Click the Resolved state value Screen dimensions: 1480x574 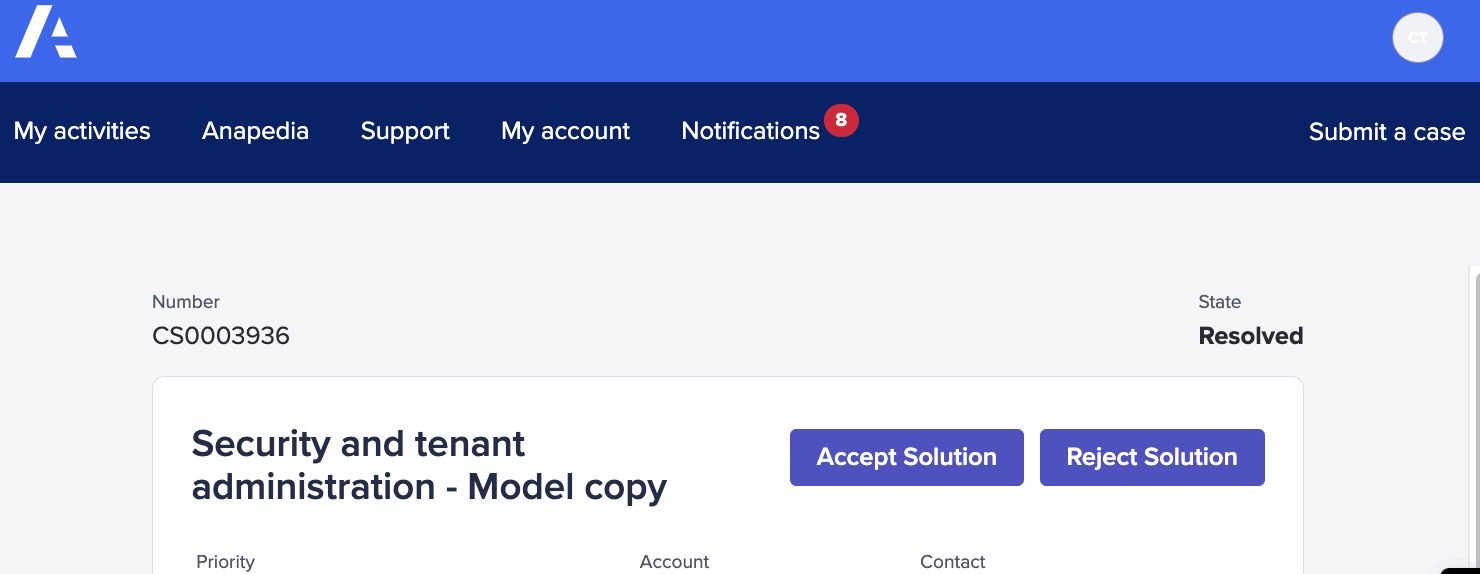tap(1250, 336)
